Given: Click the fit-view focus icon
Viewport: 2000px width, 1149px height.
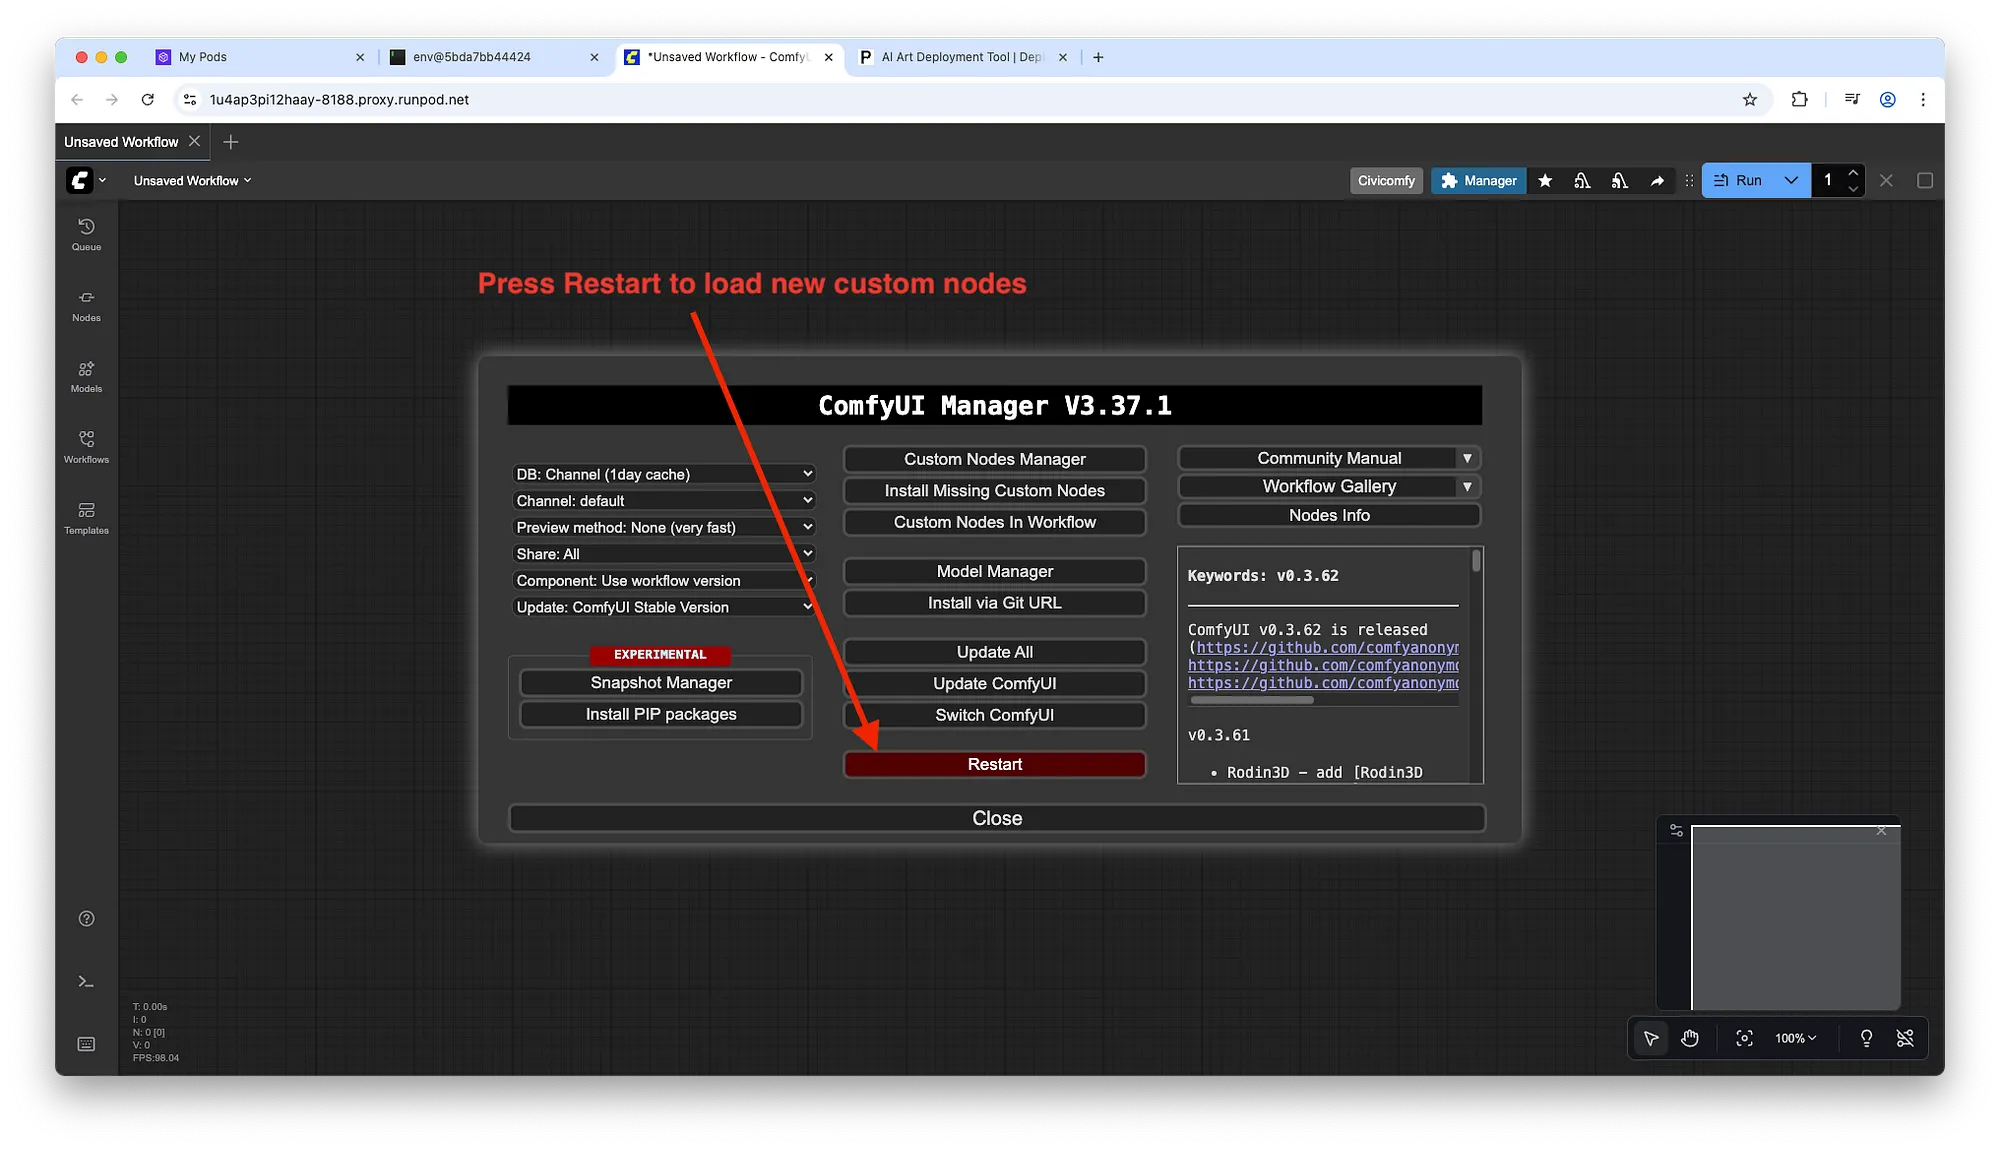Looking at the screenshot, I should [x=1744, y=1038].
